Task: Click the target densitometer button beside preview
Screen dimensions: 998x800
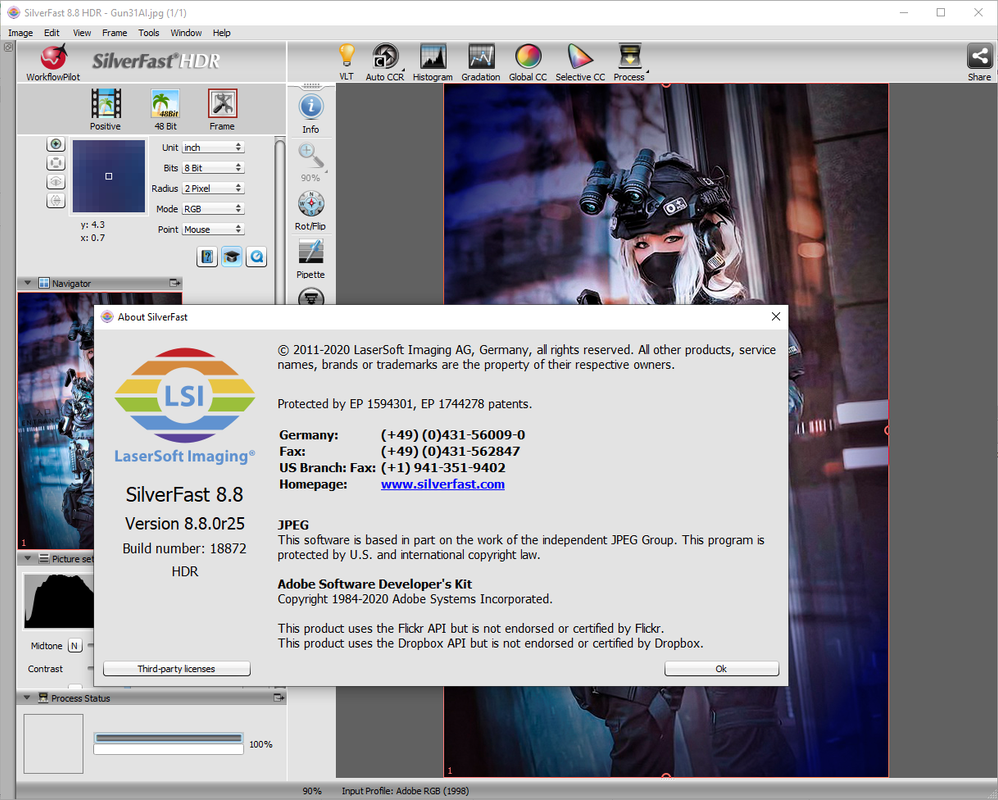Action: click(56, 144)
